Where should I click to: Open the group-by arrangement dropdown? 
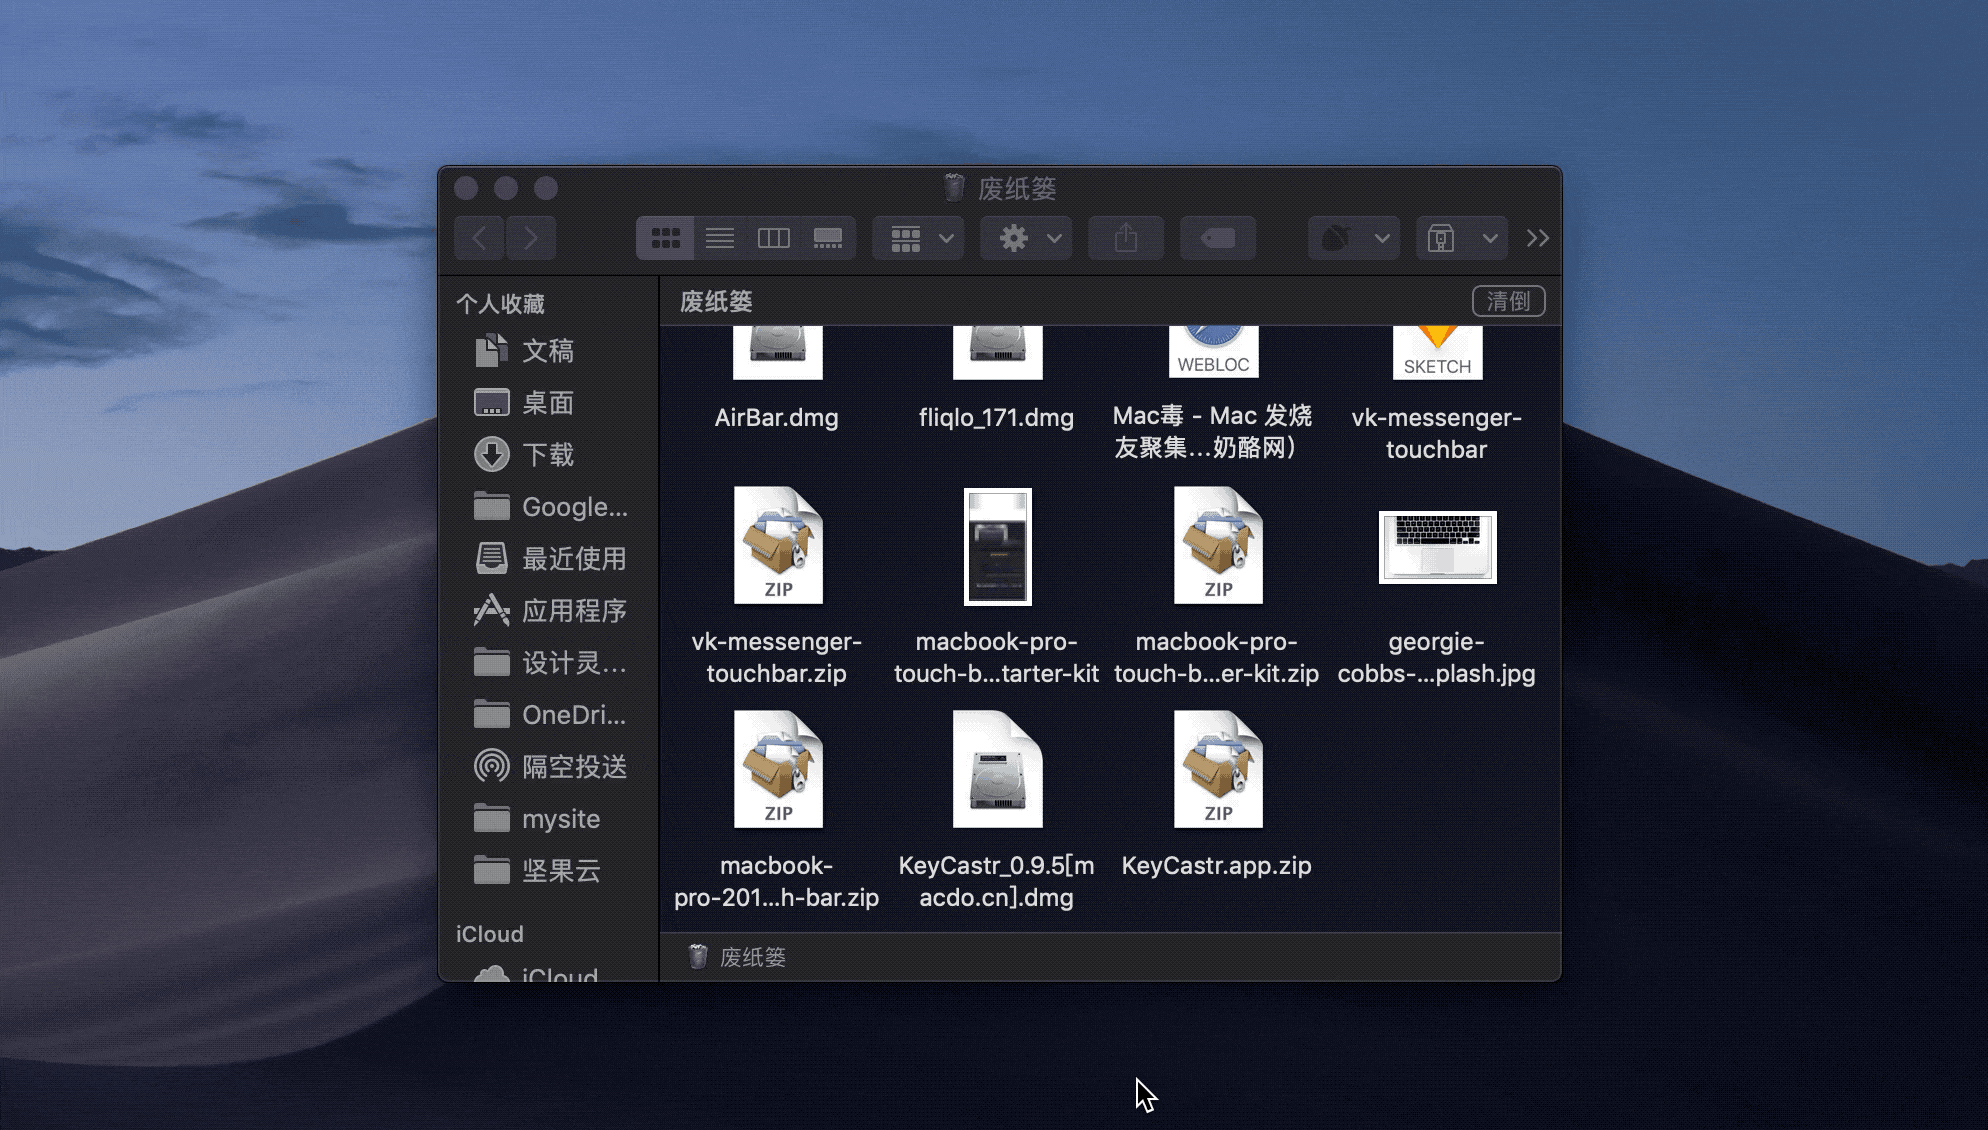918,238
